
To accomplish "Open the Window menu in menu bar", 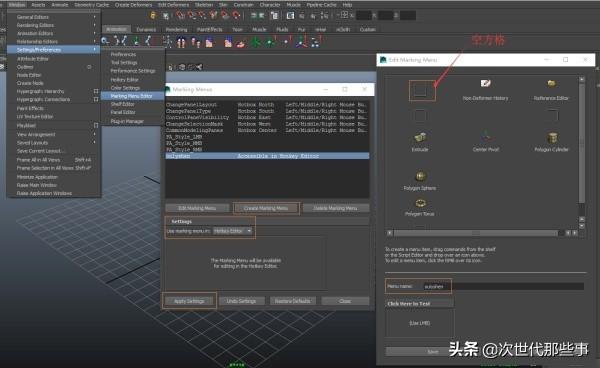I will click(x=17, y=5).
